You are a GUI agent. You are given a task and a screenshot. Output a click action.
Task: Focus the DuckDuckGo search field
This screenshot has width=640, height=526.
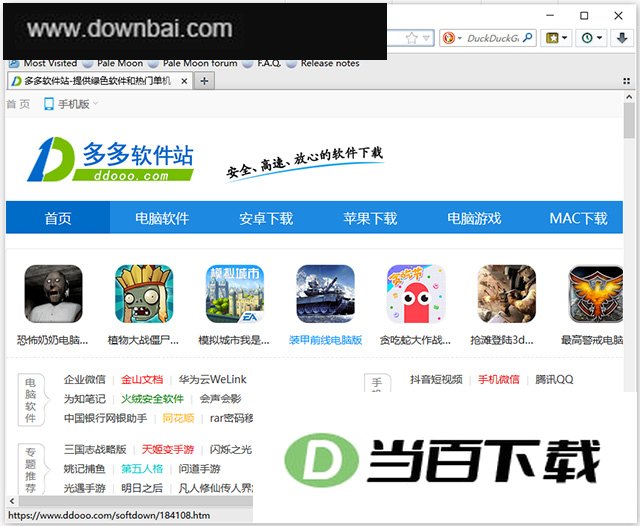[493, 38]
